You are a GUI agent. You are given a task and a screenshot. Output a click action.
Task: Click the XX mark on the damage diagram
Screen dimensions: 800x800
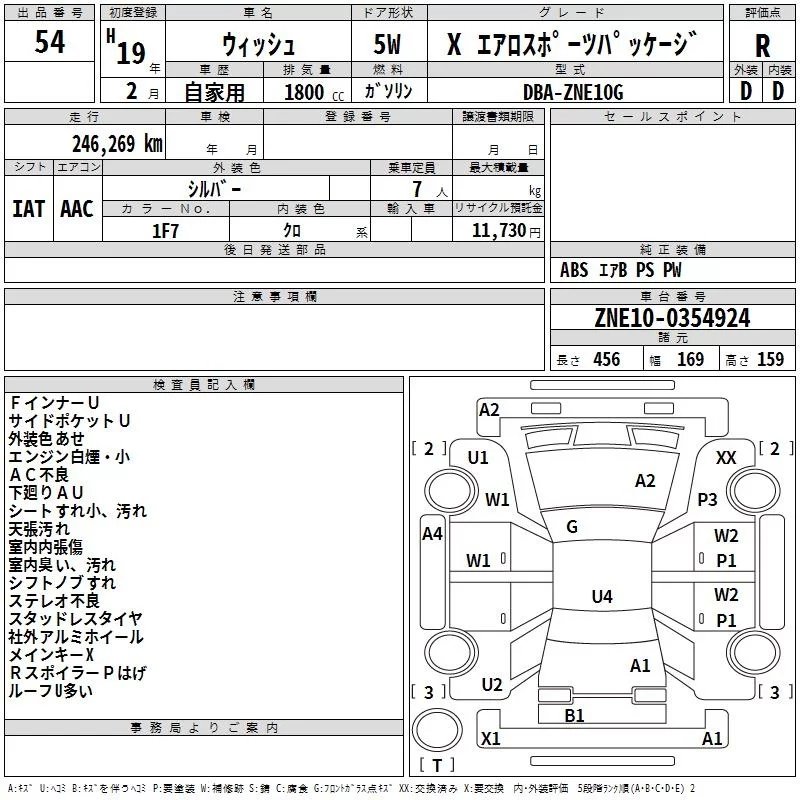click(726, 458)
